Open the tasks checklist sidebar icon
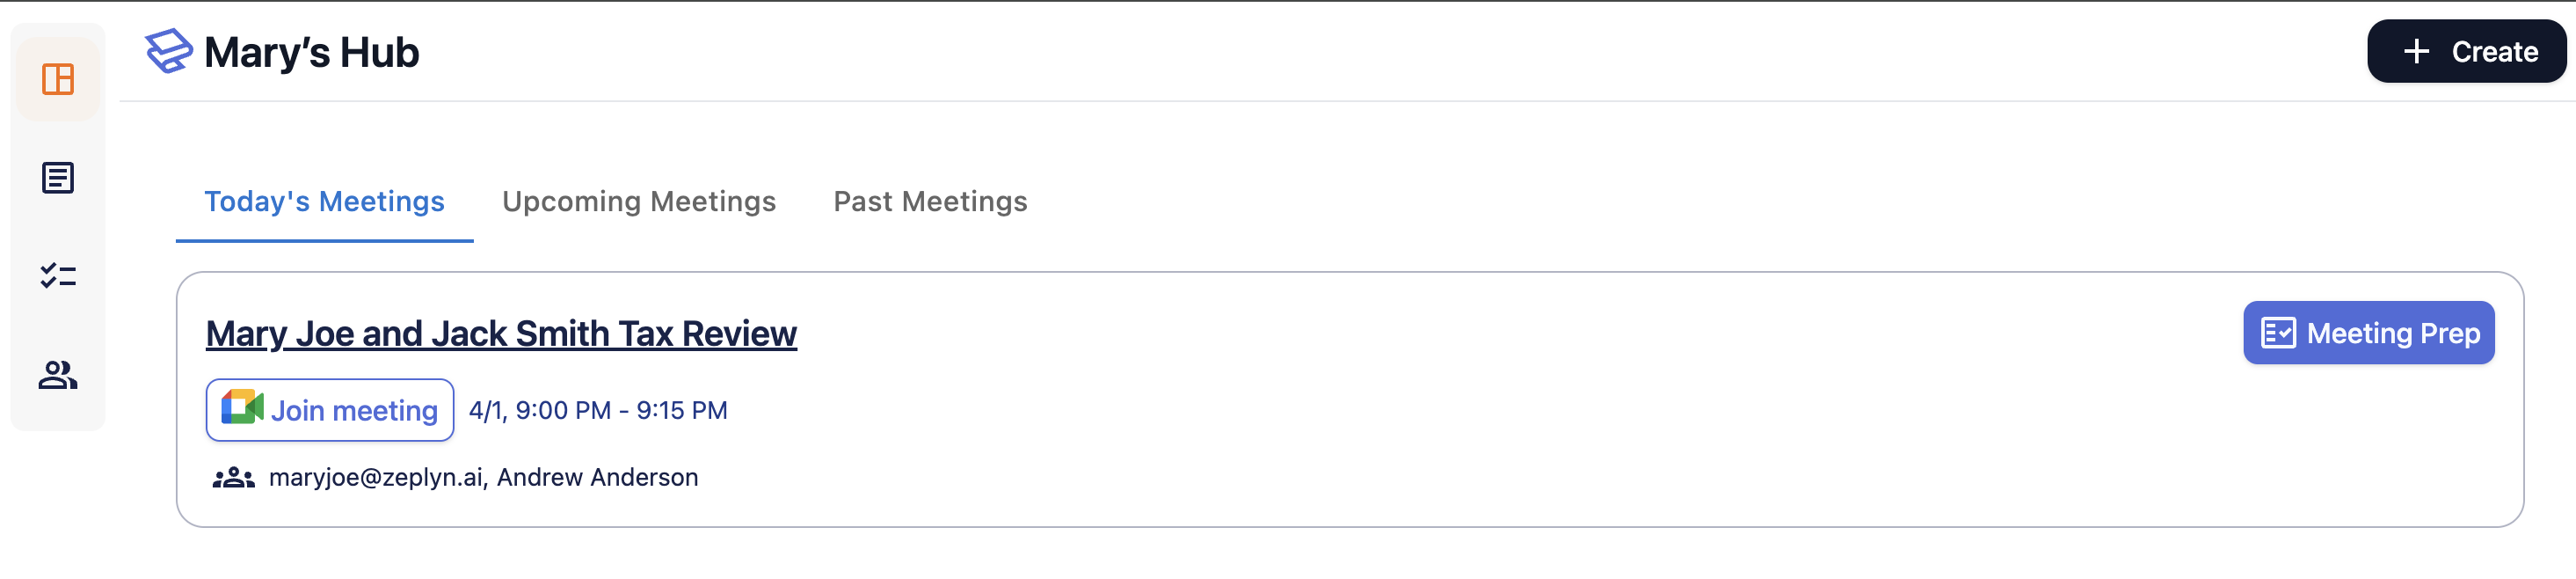The image size is (2576, 579). (58, 276)
